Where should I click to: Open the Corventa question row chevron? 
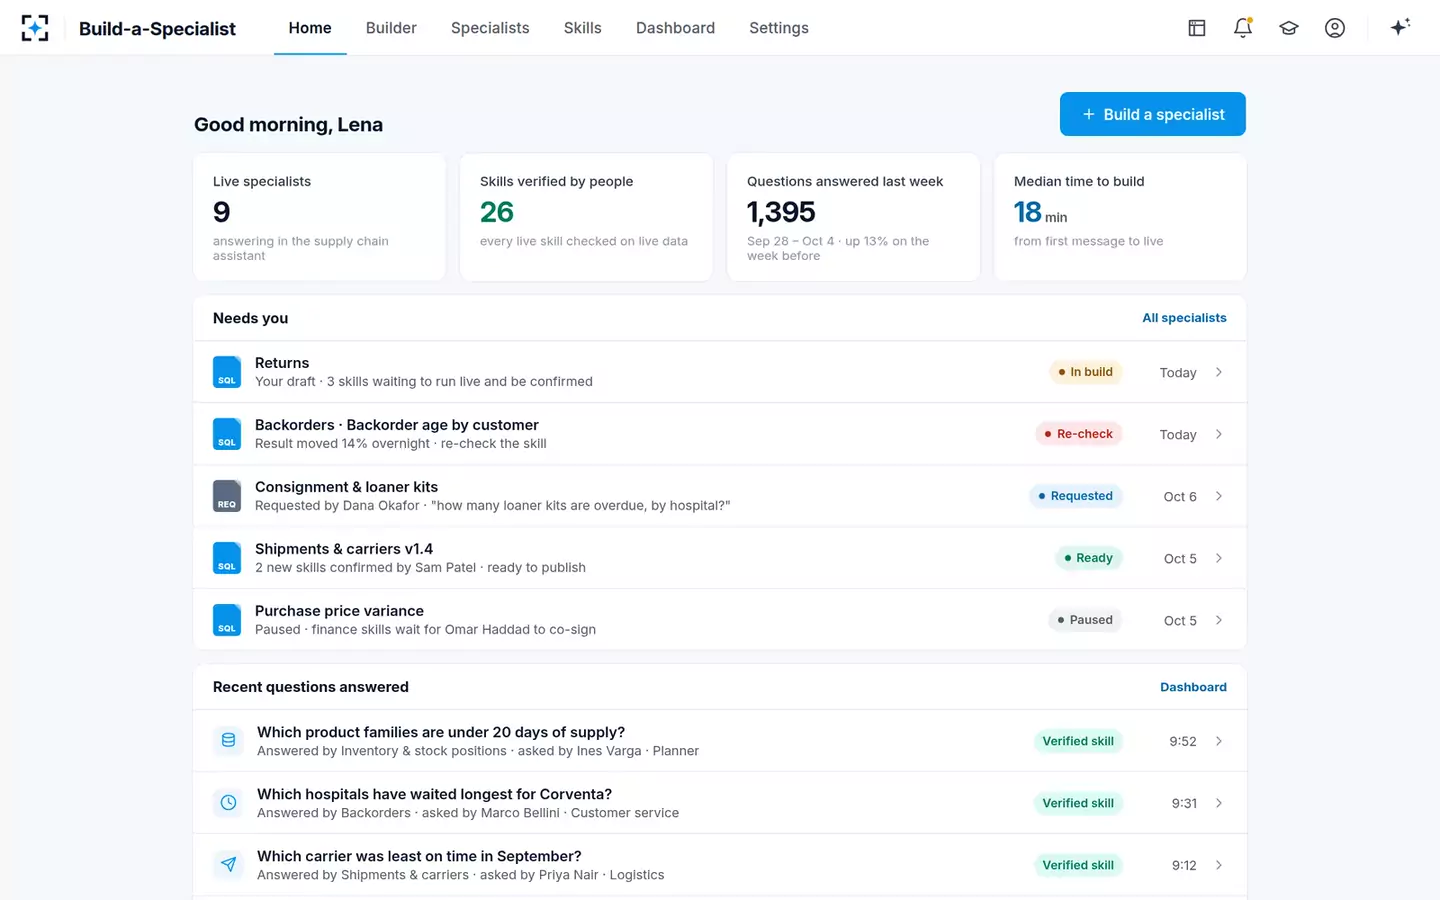click(1219, 803)
